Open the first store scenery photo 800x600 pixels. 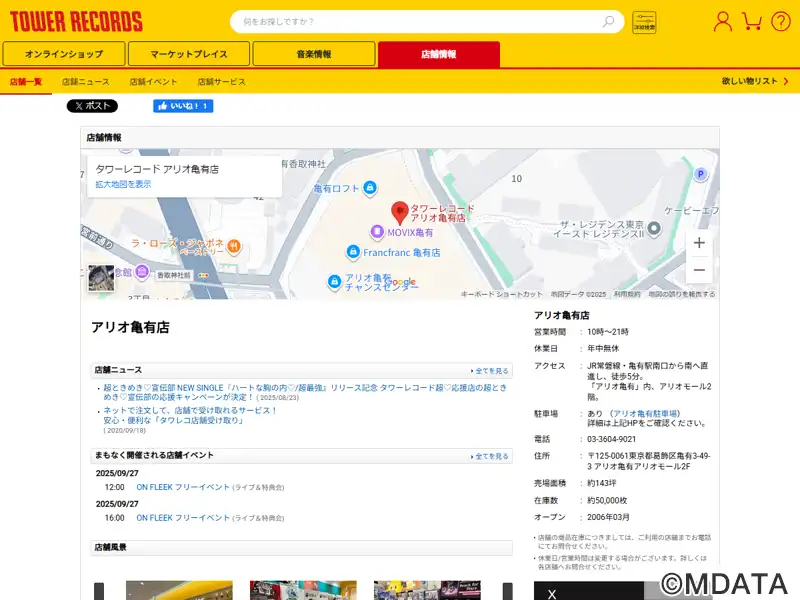[x=179, y=590]
